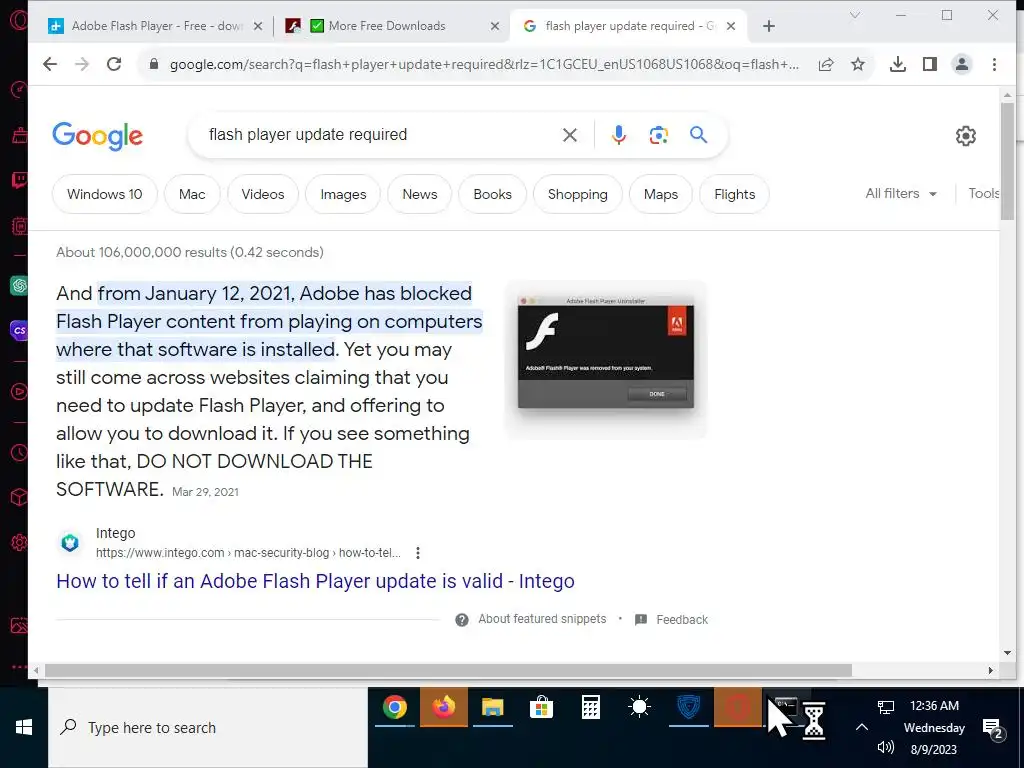This screenshot has height=768, width=1024.
Task: Open GX Control speedometer icon in Opera sidebar
Action: [x=19, y=89]
